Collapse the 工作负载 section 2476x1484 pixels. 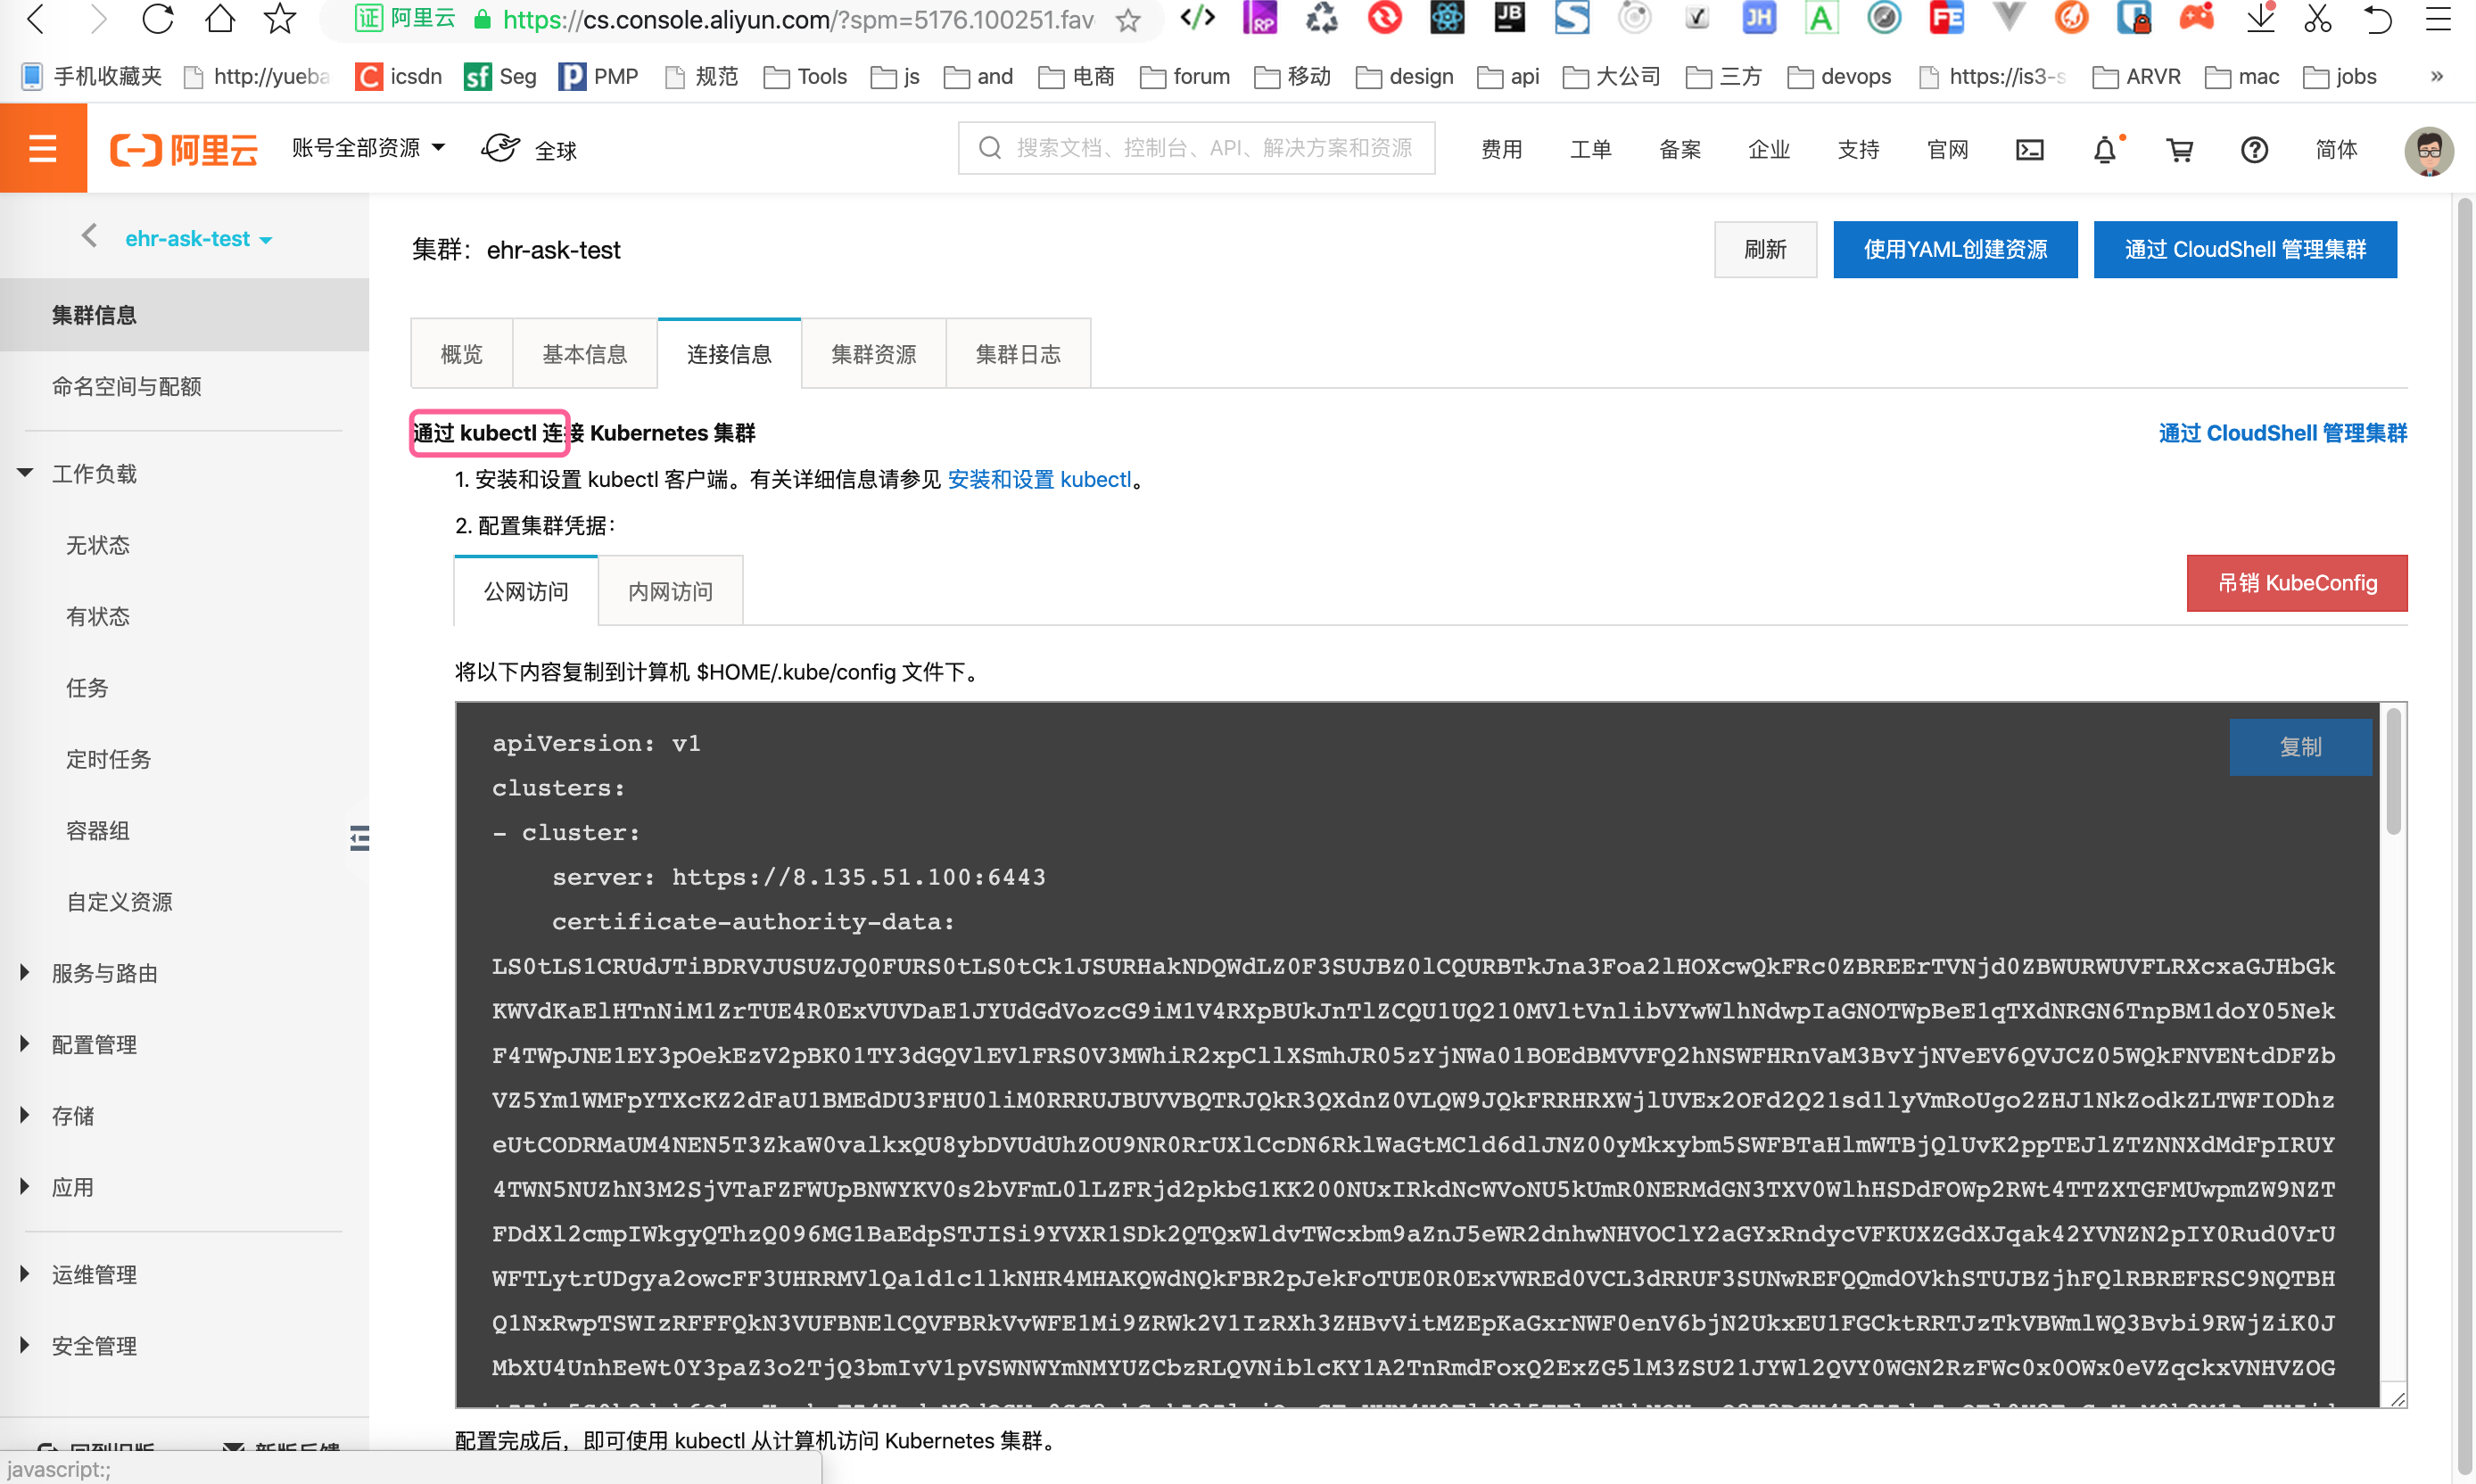tap(94, 473)
